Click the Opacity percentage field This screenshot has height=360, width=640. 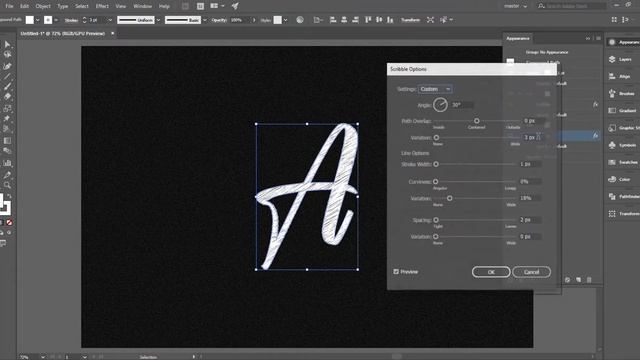[x=240, y=20]
